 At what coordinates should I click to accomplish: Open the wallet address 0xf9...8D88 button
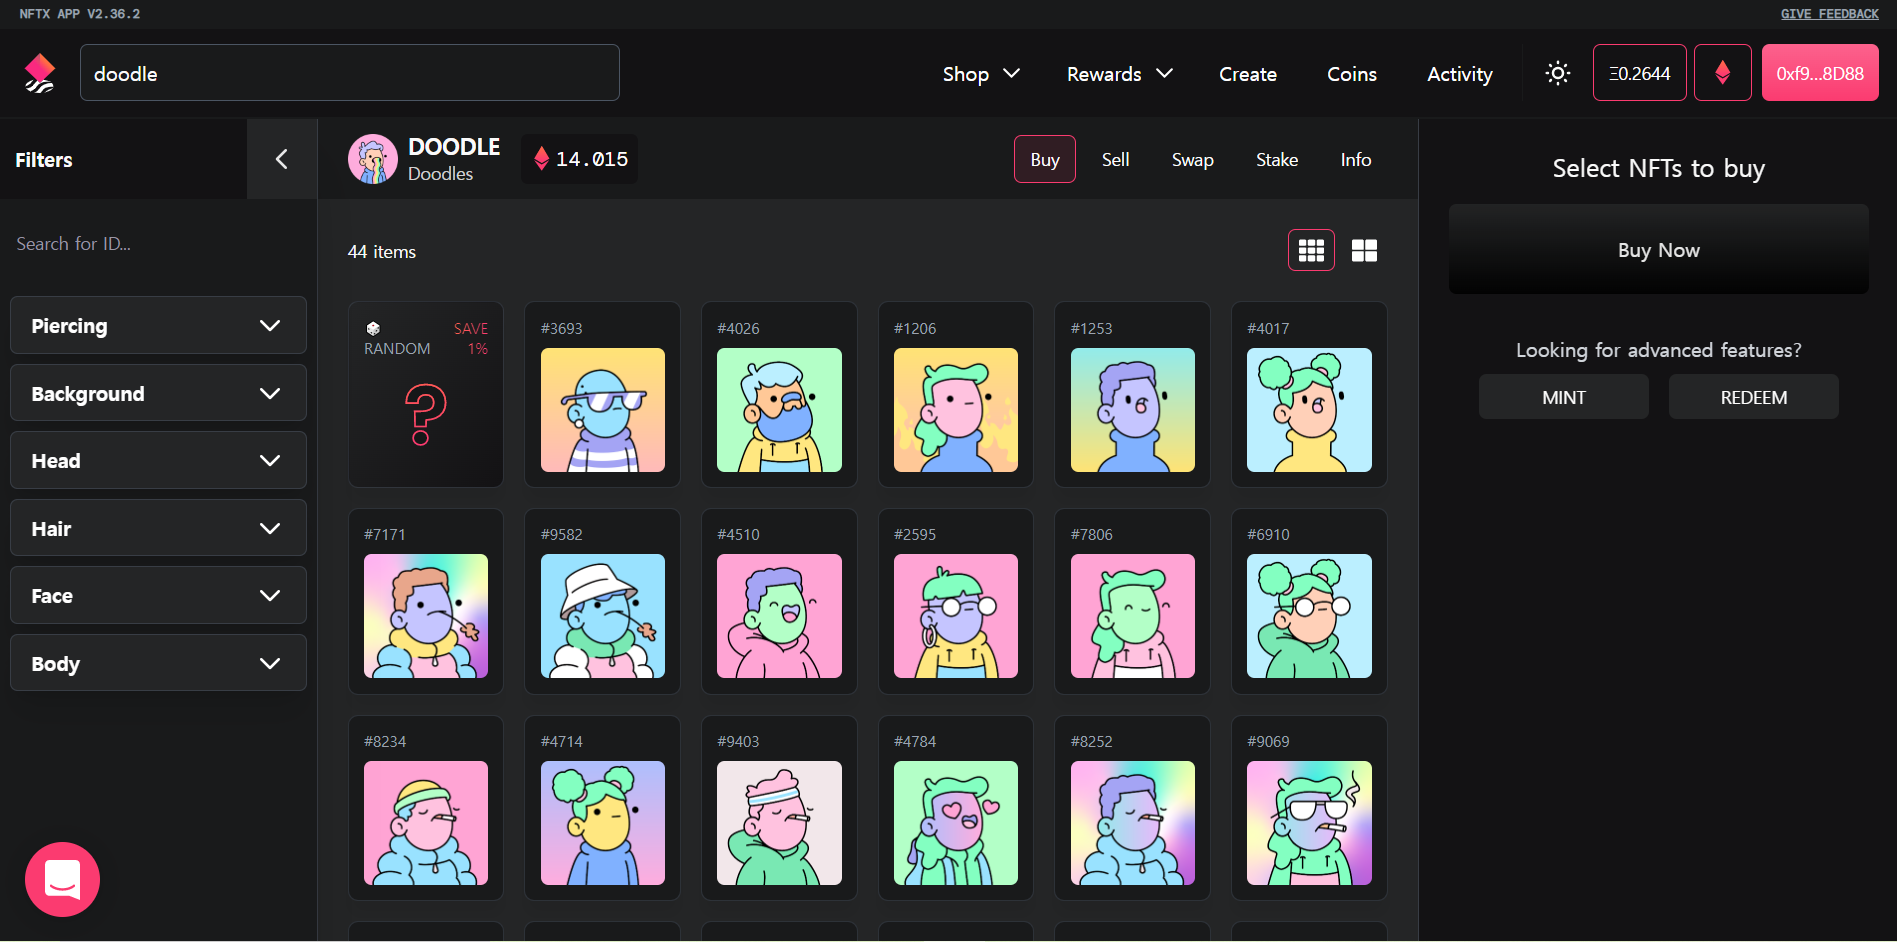1819,73
